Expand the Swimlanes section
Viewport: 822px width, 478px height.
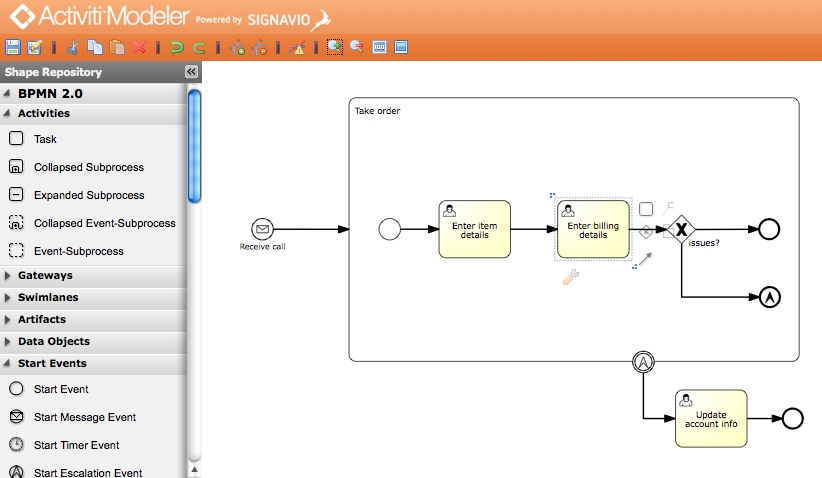[48, 297]
